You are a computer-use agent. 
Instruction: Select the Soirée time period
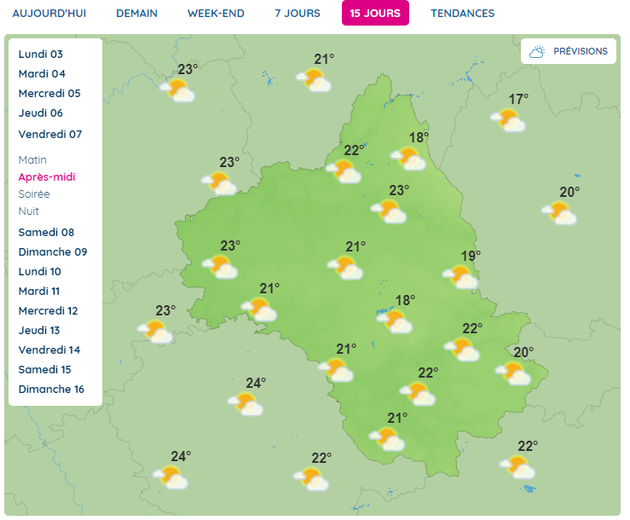tap(33, 194)
